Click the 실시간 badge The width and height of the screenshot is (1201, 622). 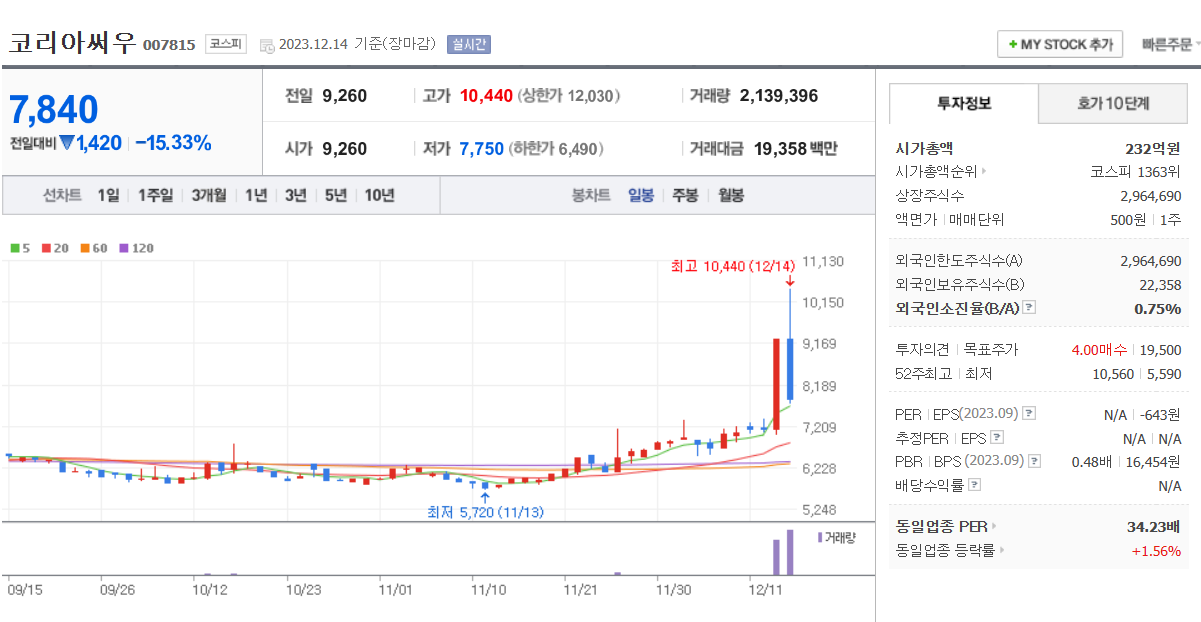469,45
